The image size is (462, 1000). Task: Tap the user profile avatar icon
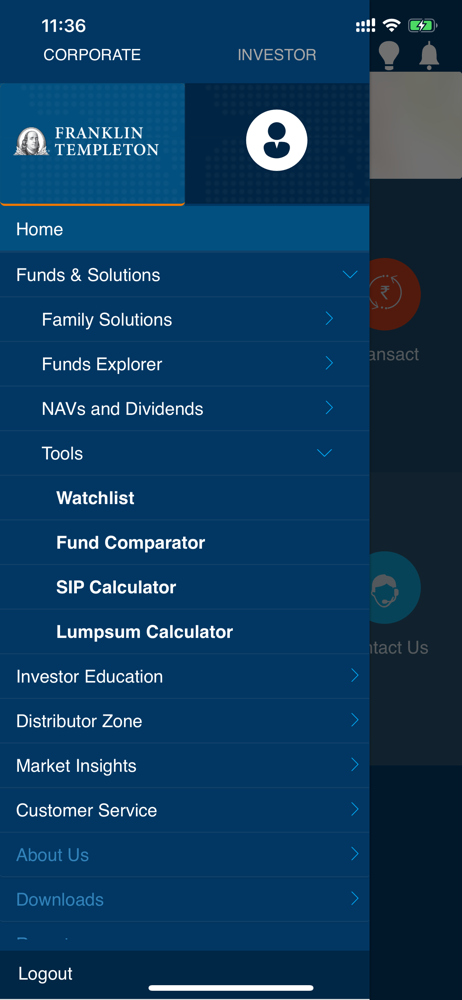click(276, 140)
